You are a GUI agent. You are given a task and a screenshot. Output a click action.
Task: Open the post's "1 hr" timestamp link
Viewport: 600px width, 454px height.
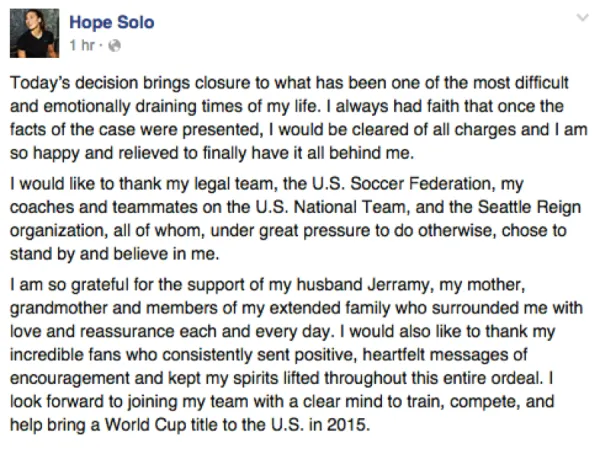(x=82, y=45)
